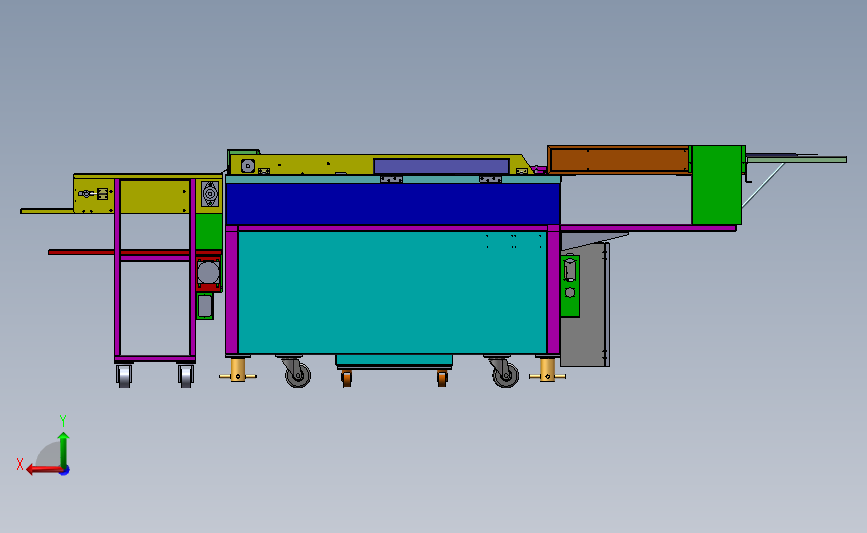Select the left wheel of the magenta cart

124,375
